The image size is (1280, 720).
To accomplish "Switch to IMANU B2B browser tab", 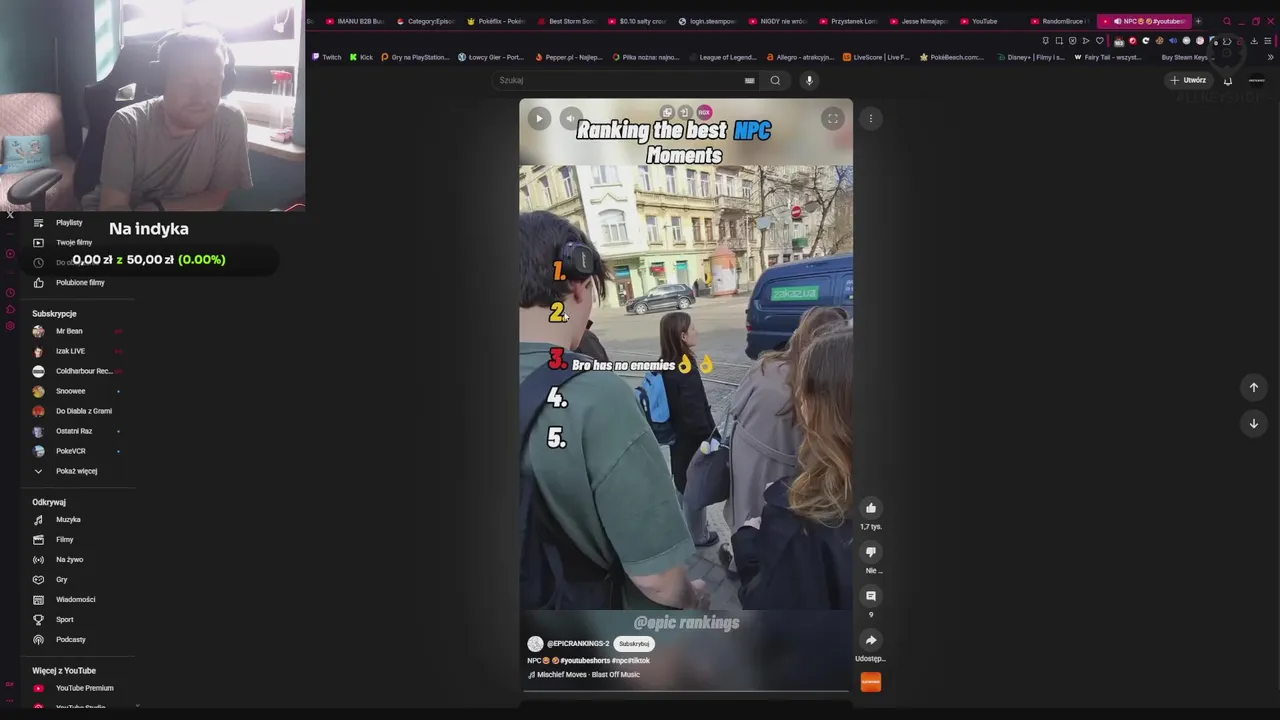I will [x=355, y=21].
